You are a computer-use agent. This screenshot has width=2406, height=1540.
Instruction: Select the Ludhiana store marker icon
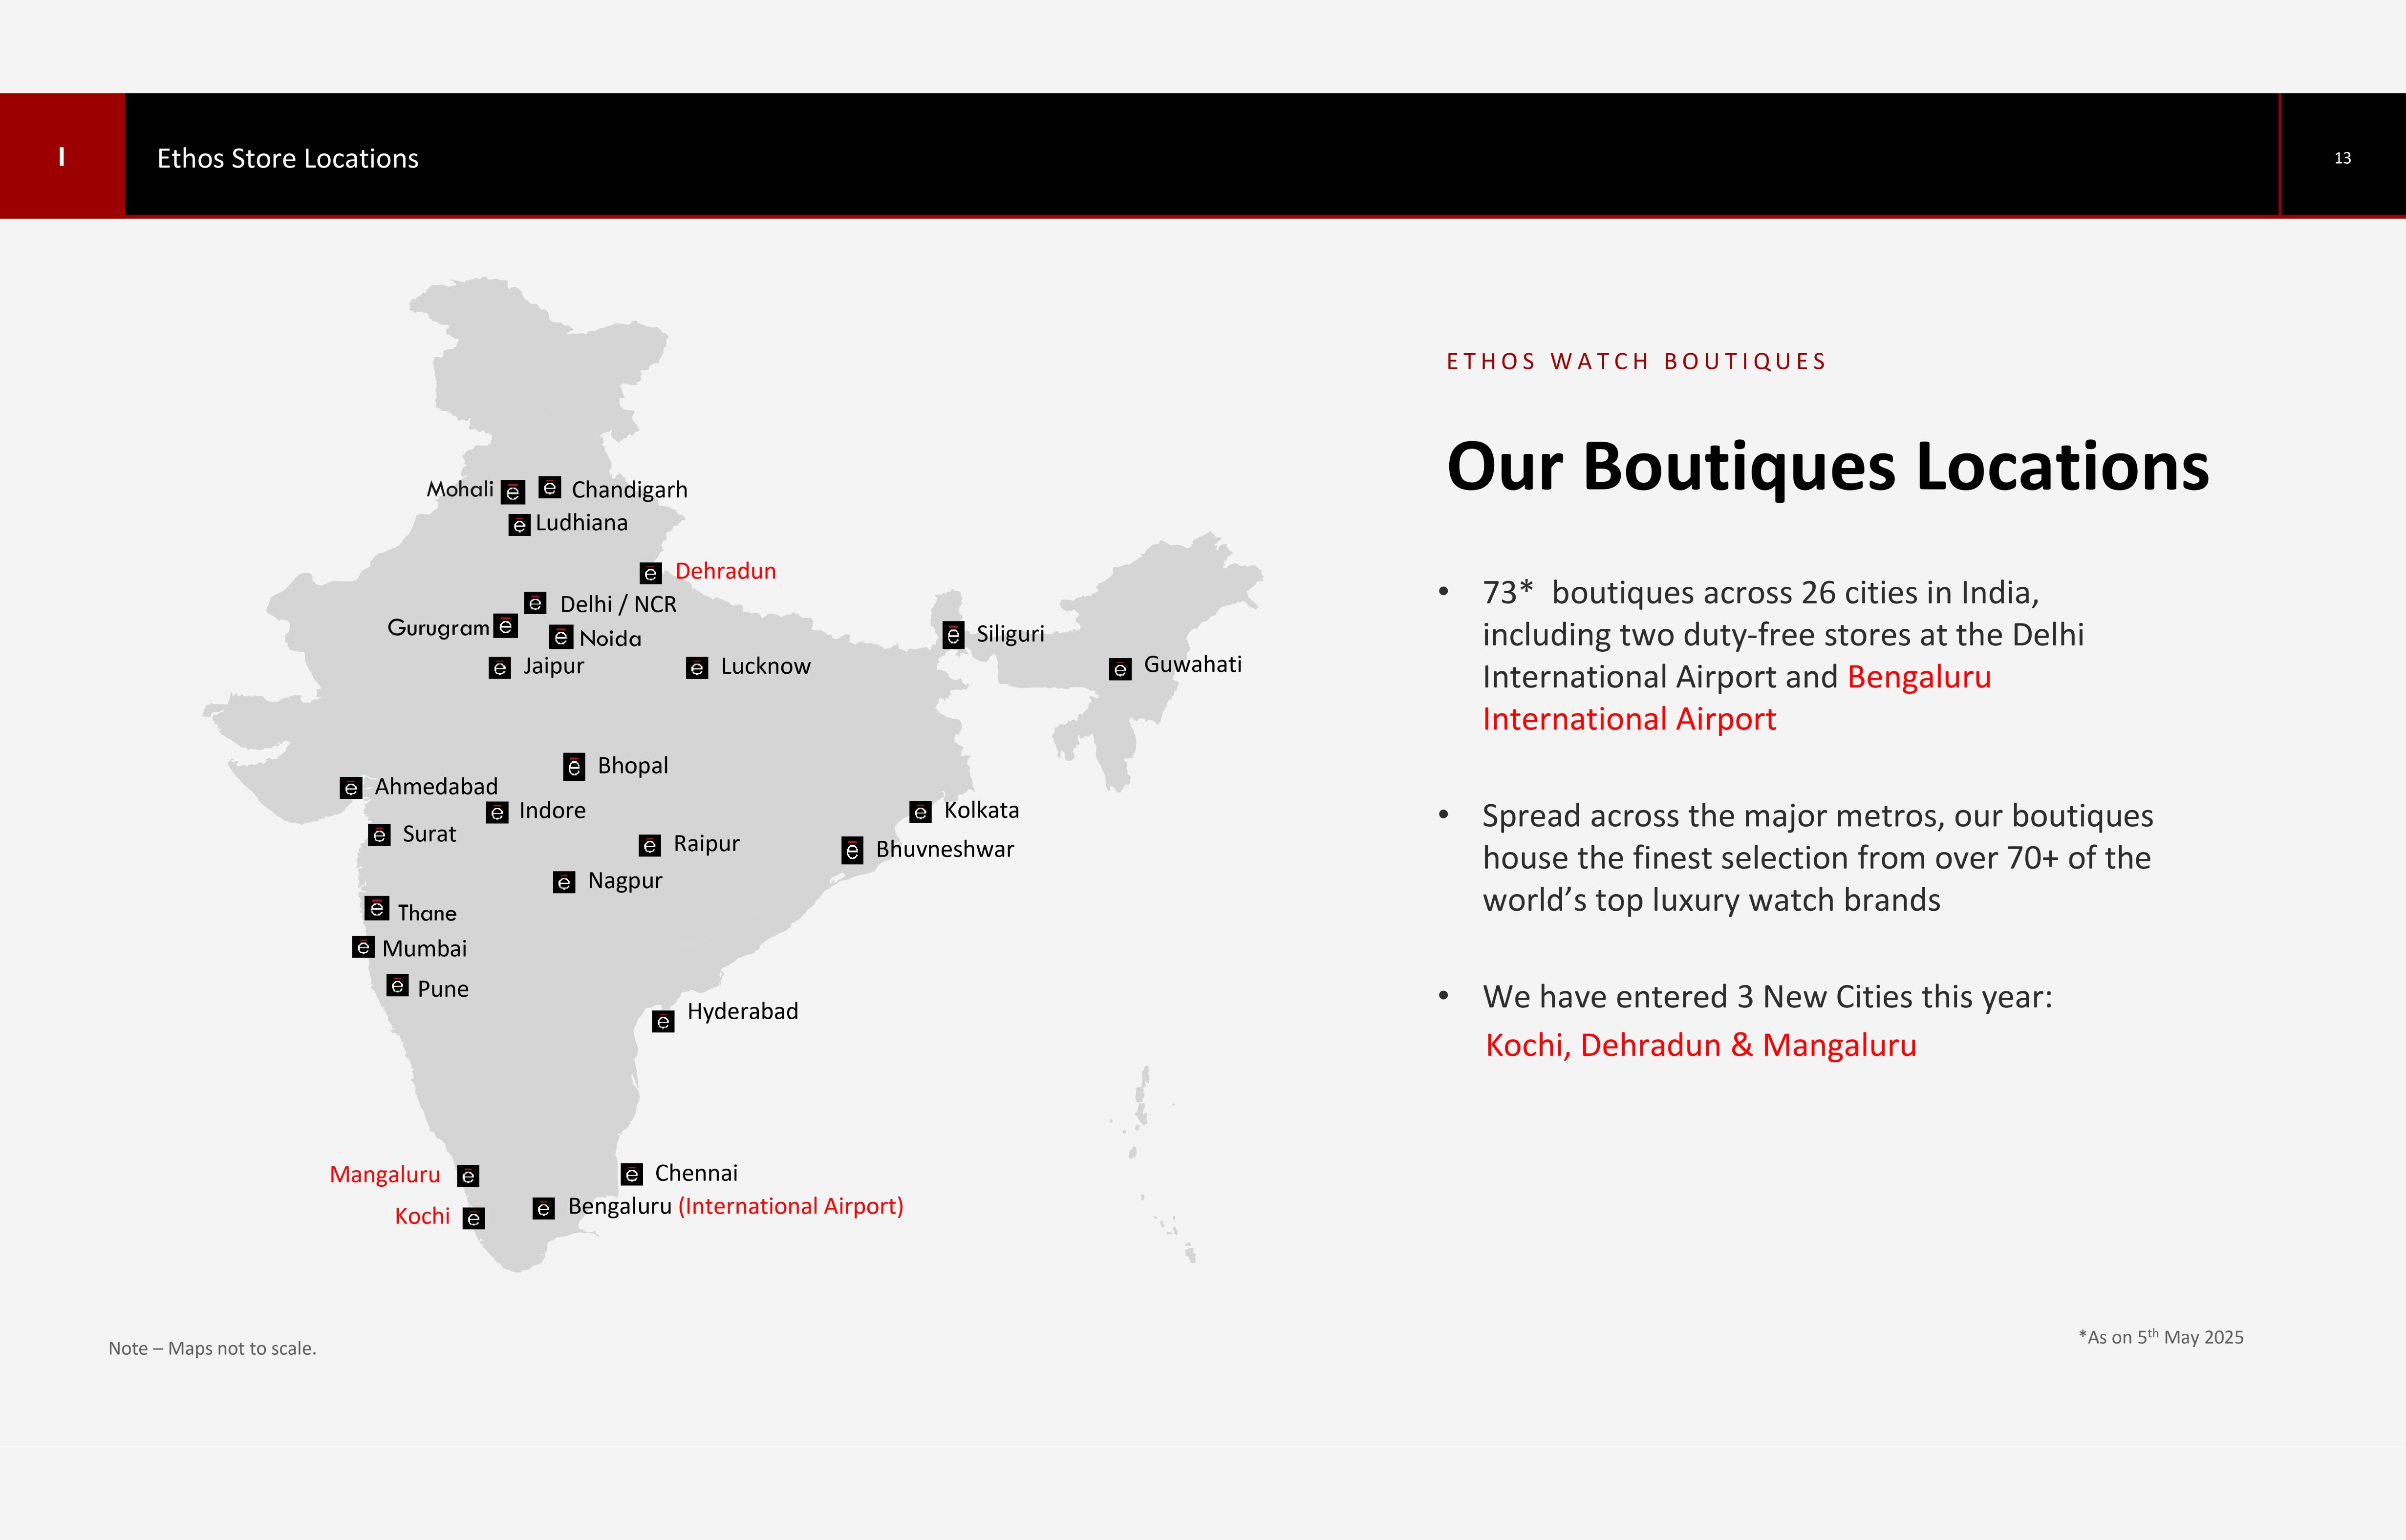(519, 525)
